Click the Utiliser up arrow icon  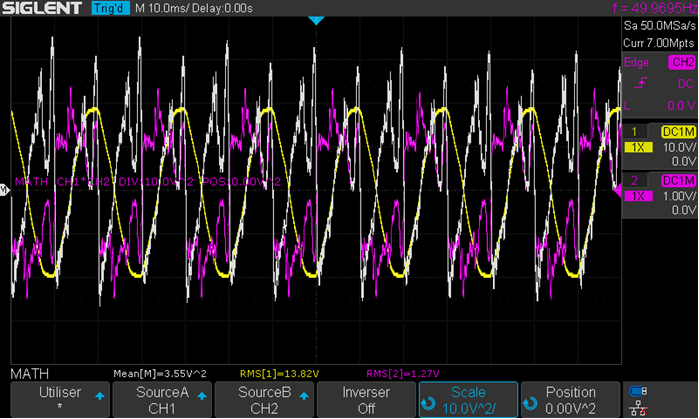(100, 396)
